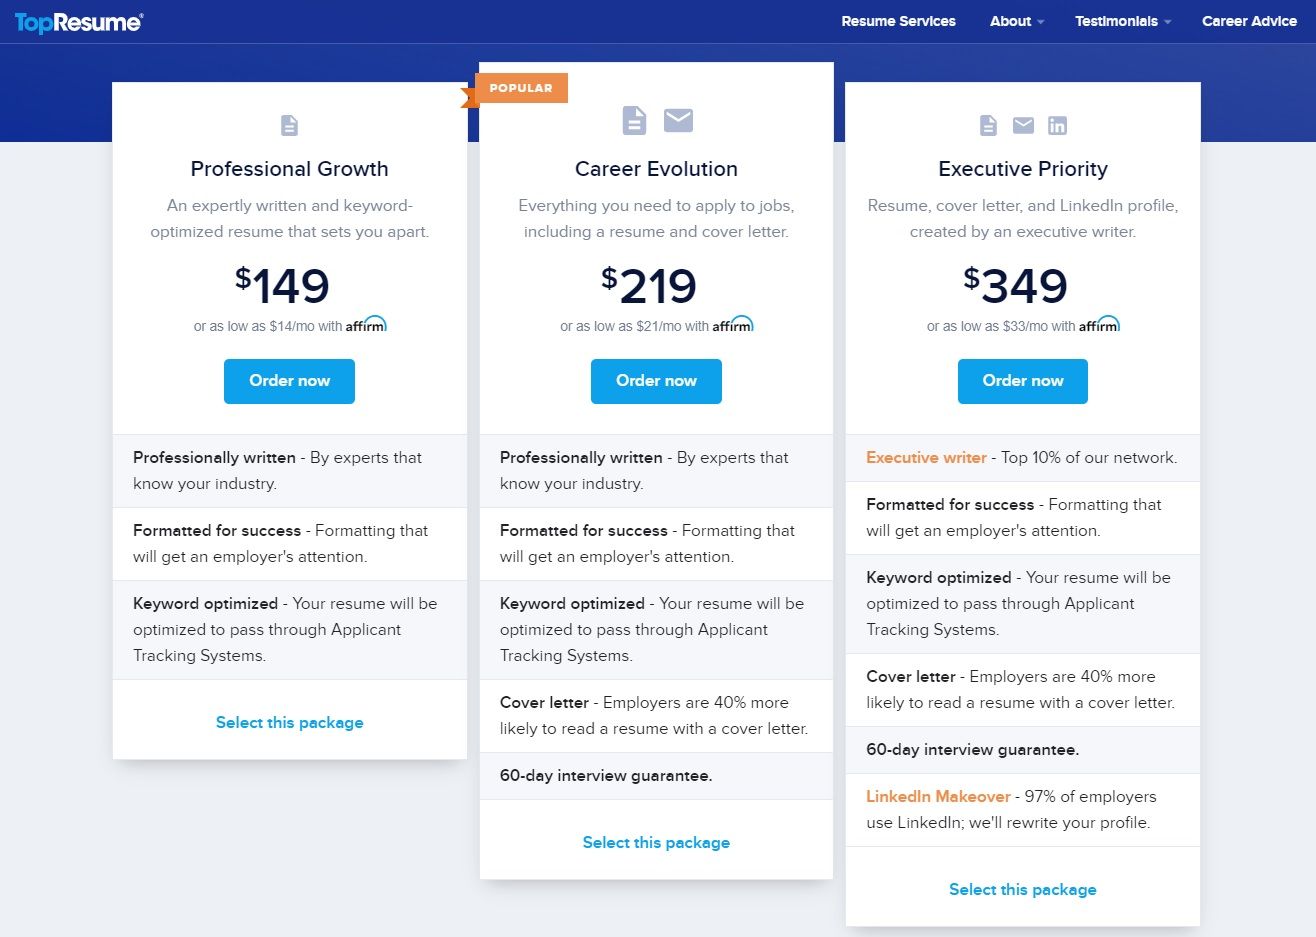Select this package under Professional Growth

290,722
